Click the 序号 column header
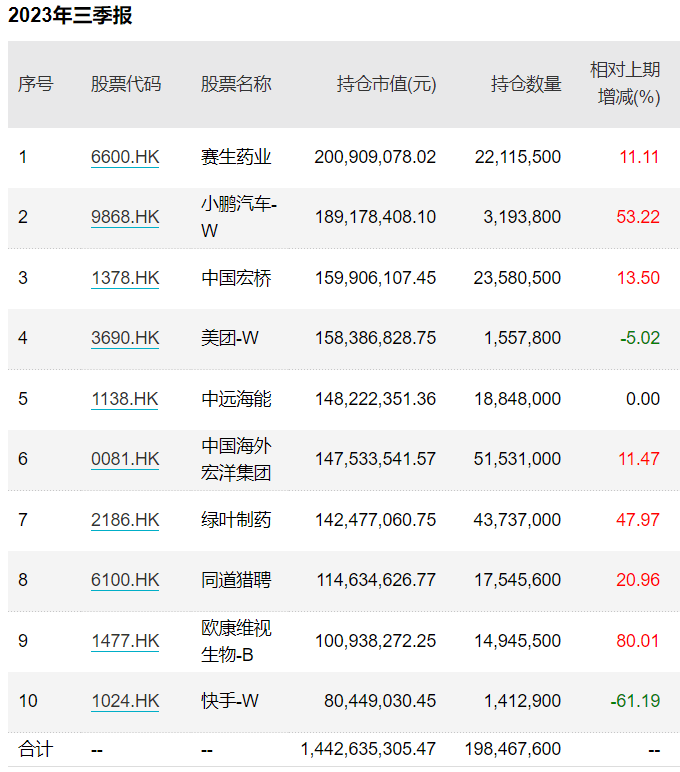Screen dimensions: 680x772 coord(35,84)
